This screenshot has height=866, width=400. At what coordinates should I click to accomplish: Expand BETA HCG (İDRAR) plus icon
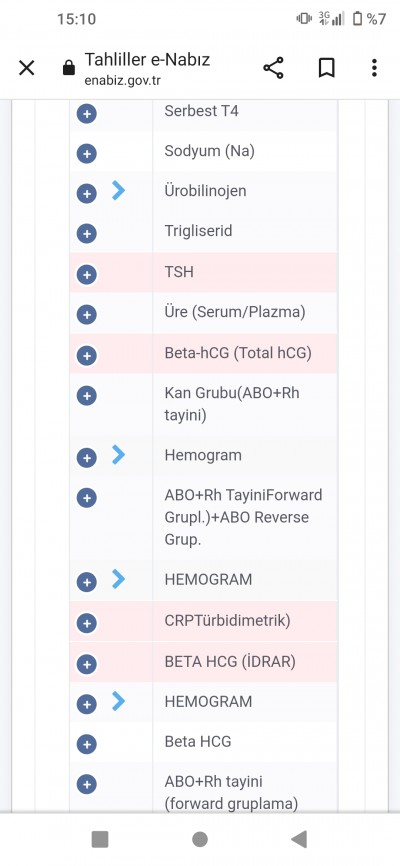[87, 664]
